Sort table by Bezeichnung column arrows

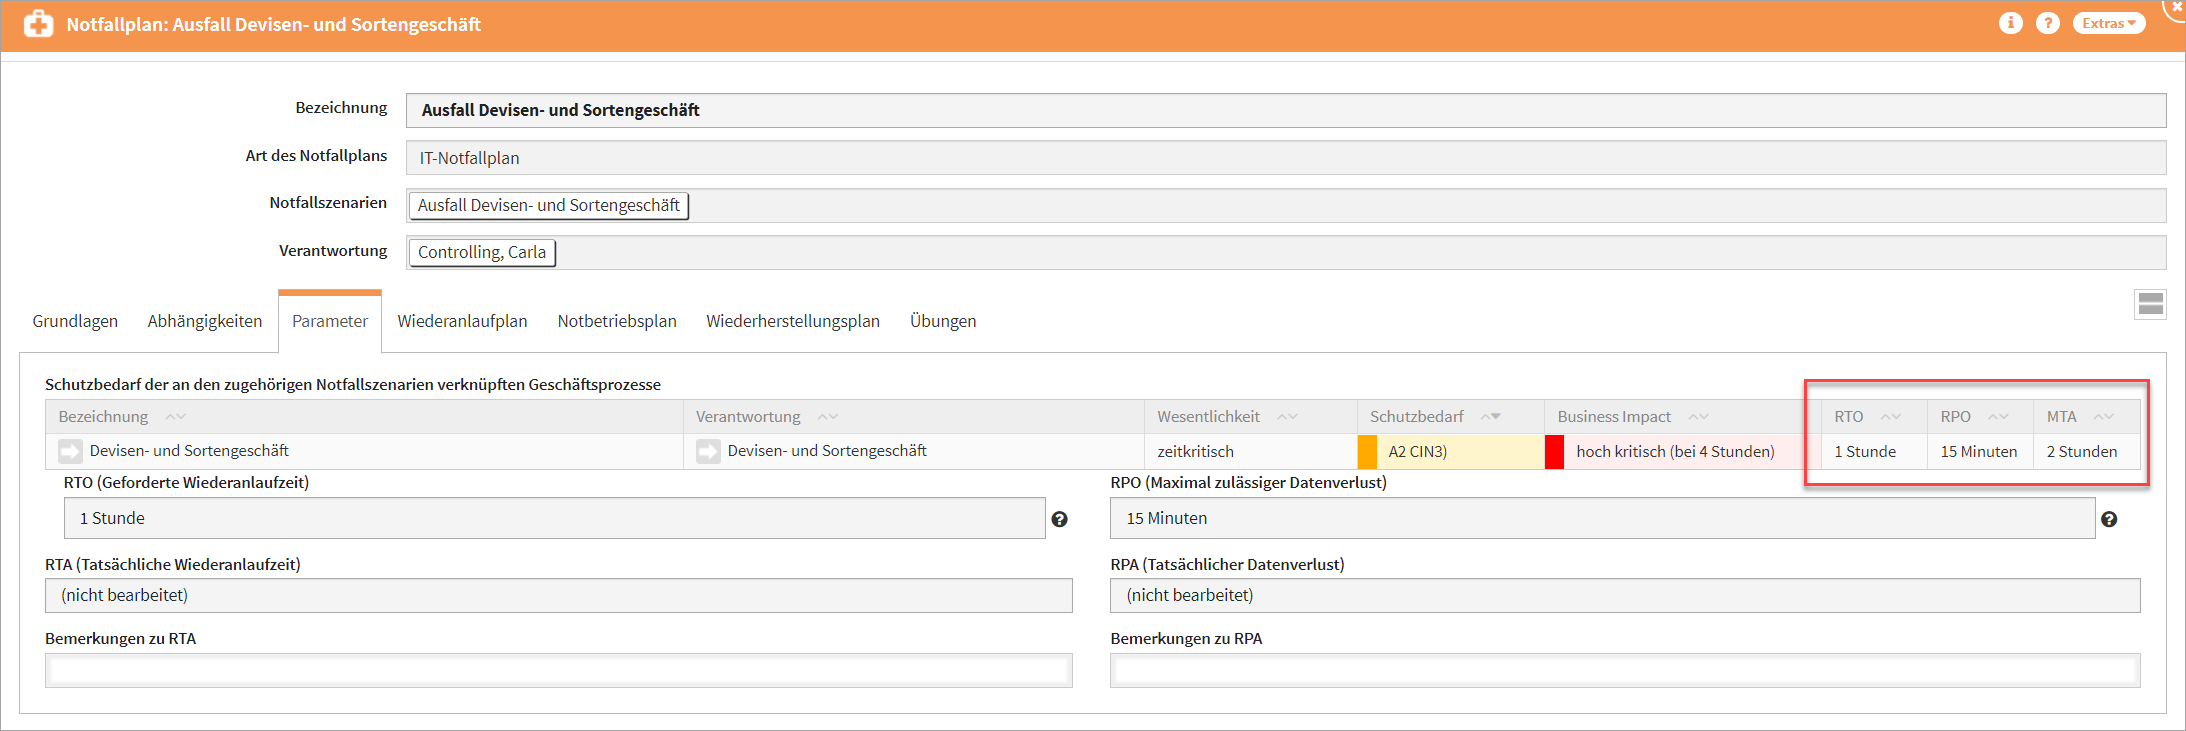pos(176,417)
